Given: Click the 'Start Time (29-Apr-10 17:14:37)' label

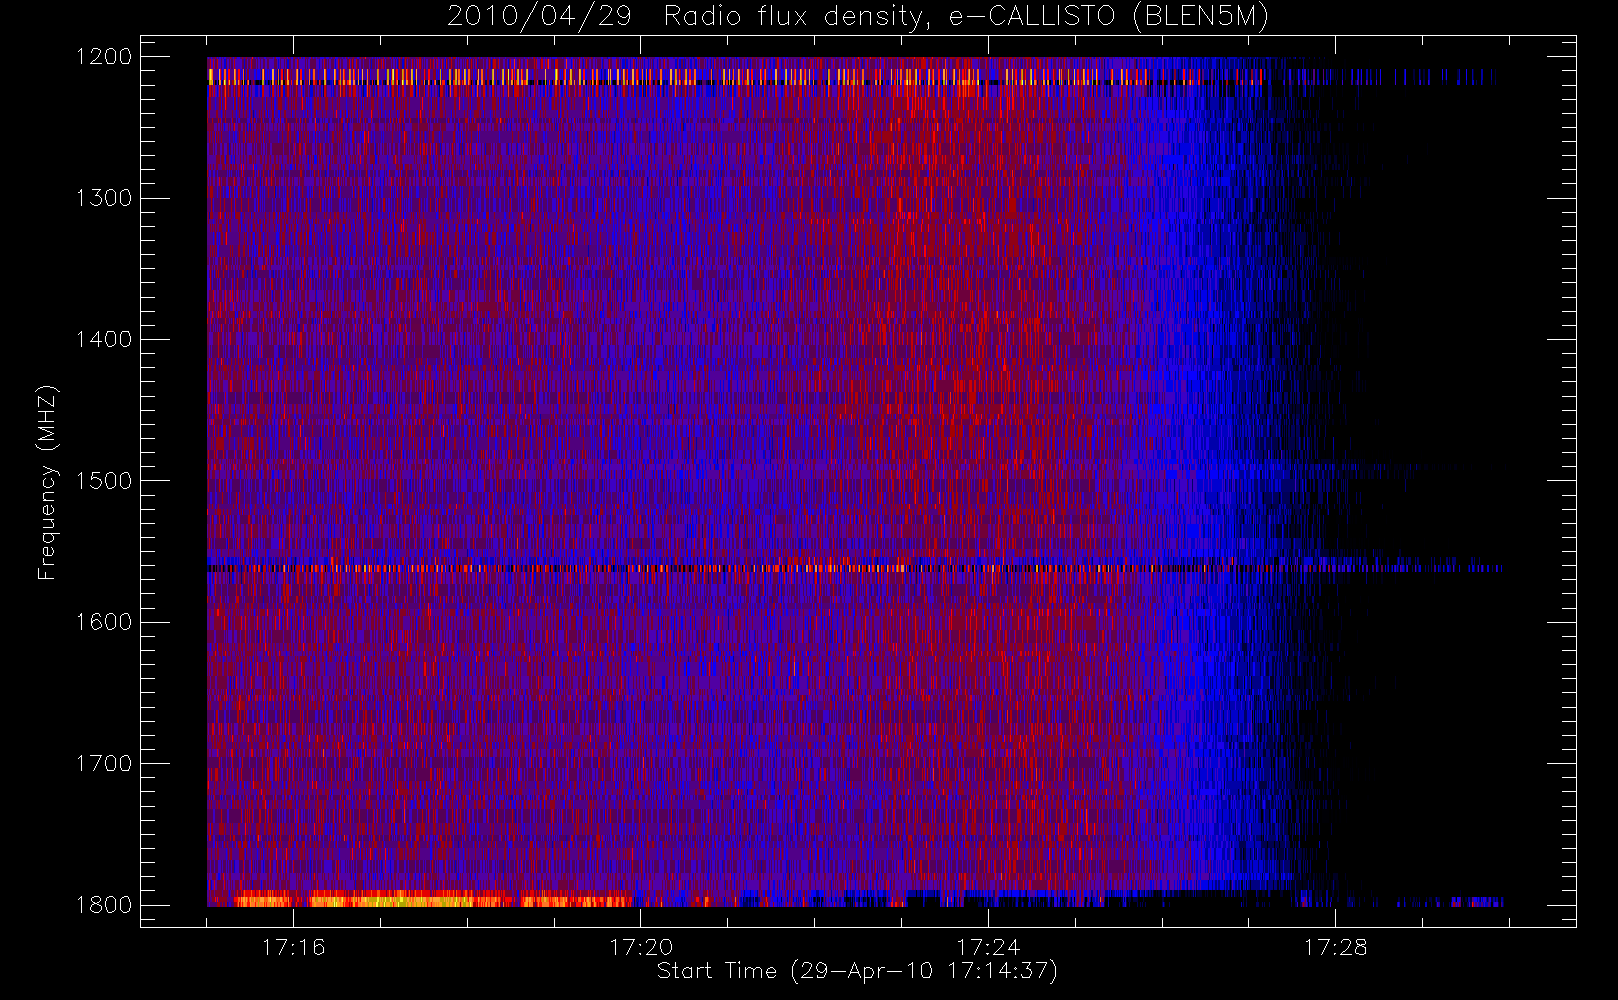Looking at the screenshot, I should pyautogui.click(x=858, y=971).
